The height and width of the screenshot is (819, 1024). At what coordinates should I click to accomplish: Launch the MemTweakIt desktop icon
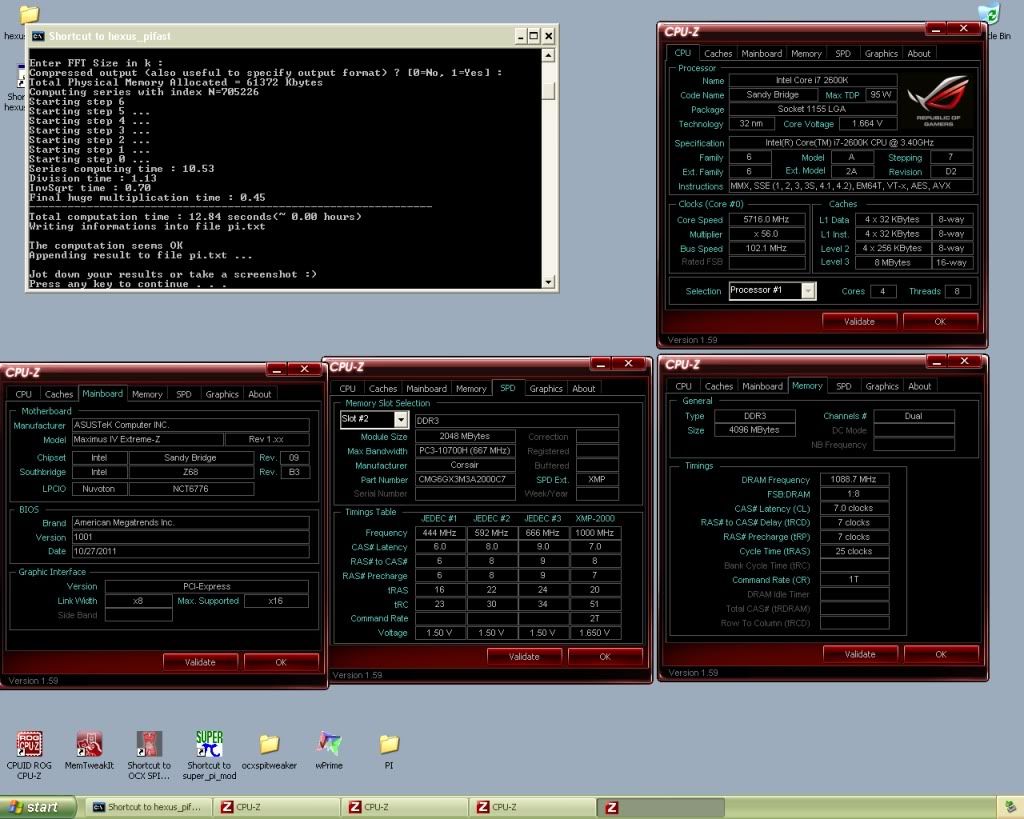89,745
